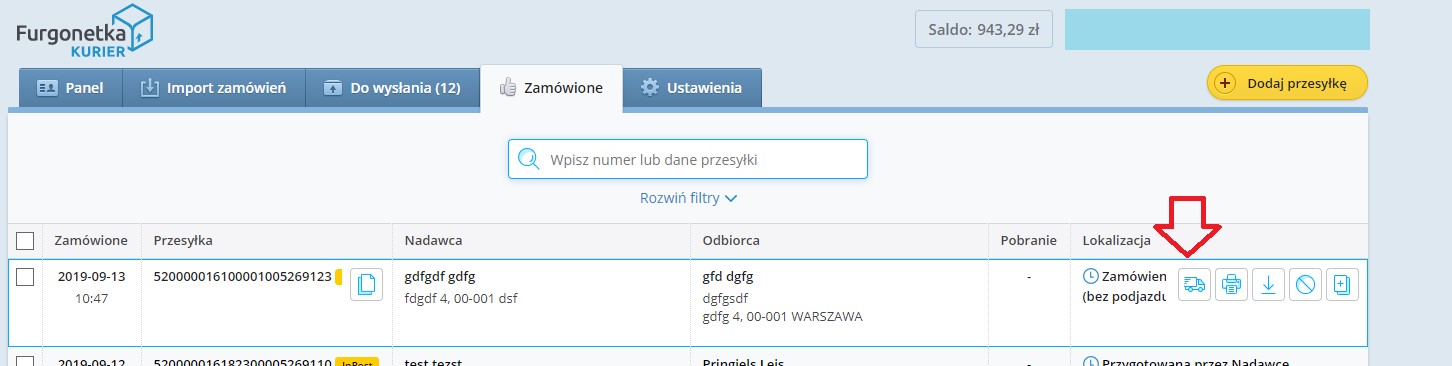Switch to the Import zamówień tab
This screenshot has height=366, width=1452.
(213, 87)
